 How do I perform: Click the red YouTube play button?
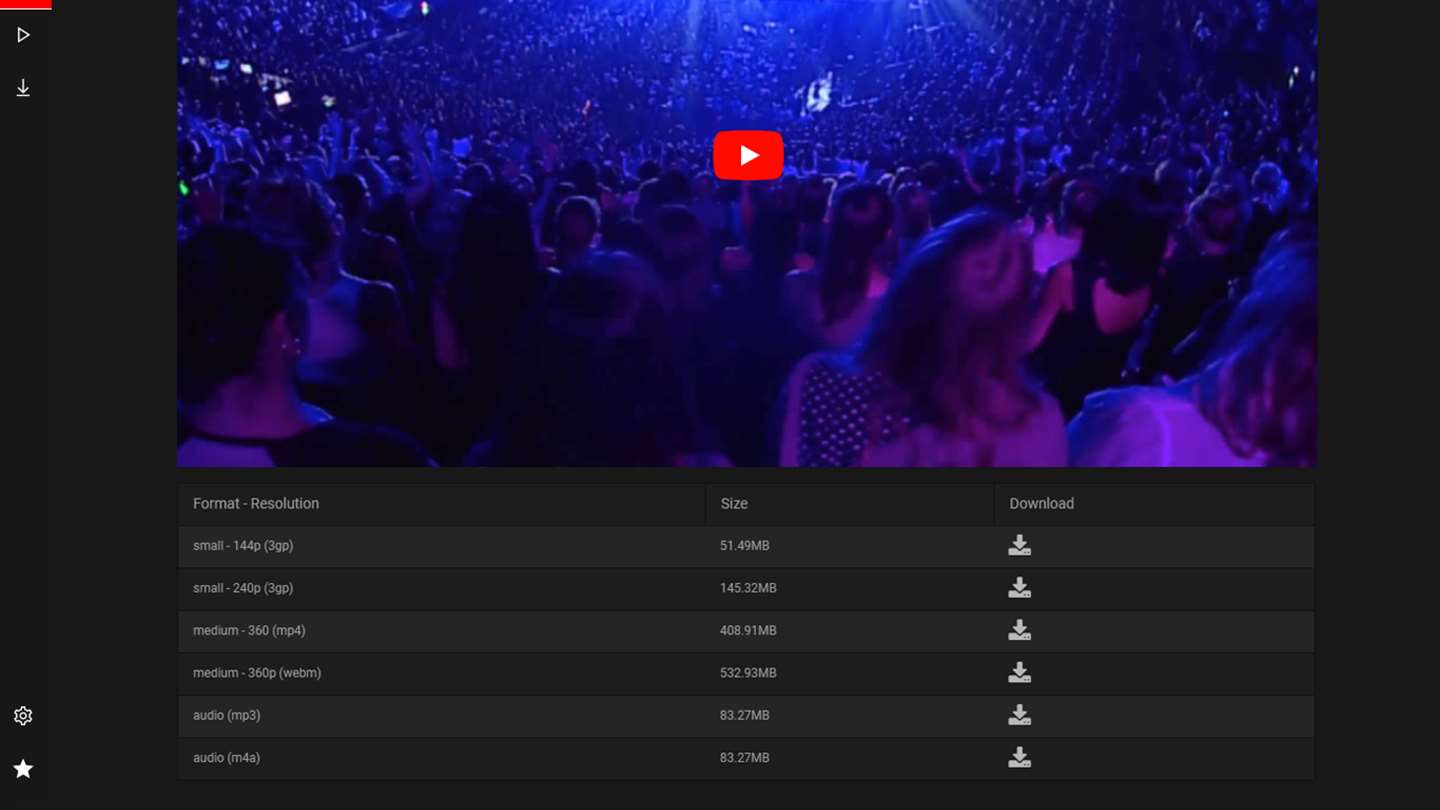click(748, 155)
